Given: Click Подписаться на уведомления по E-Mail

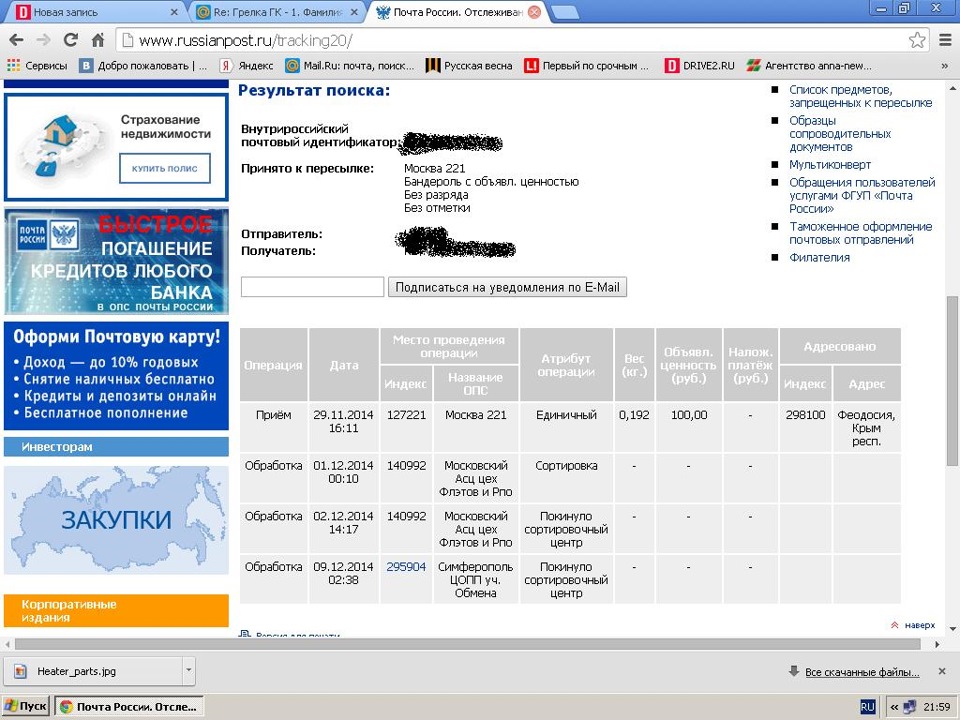Looking at the screenshot, I should [507, 287].
